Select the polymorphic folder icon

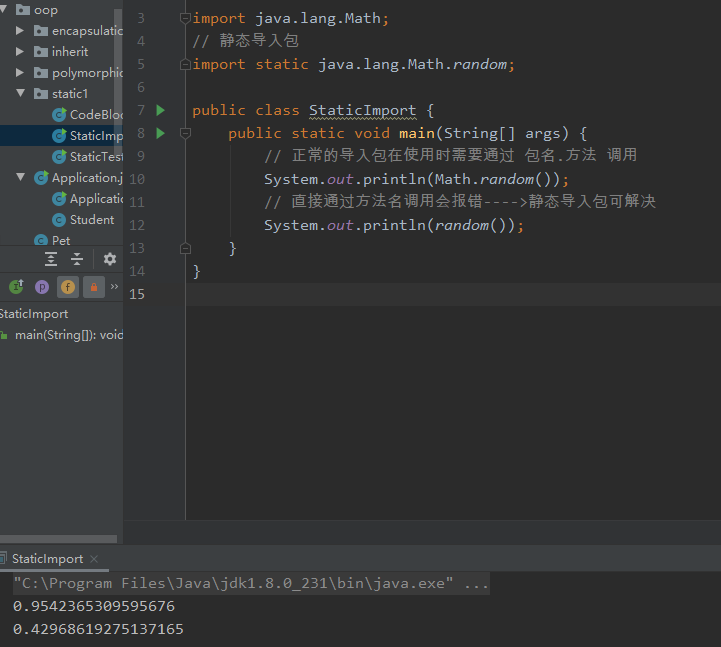(41, 73)
